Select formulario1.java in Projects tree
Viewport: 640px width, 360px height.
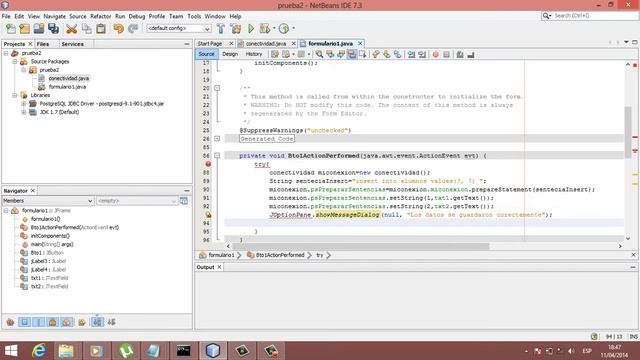[67, 87]
